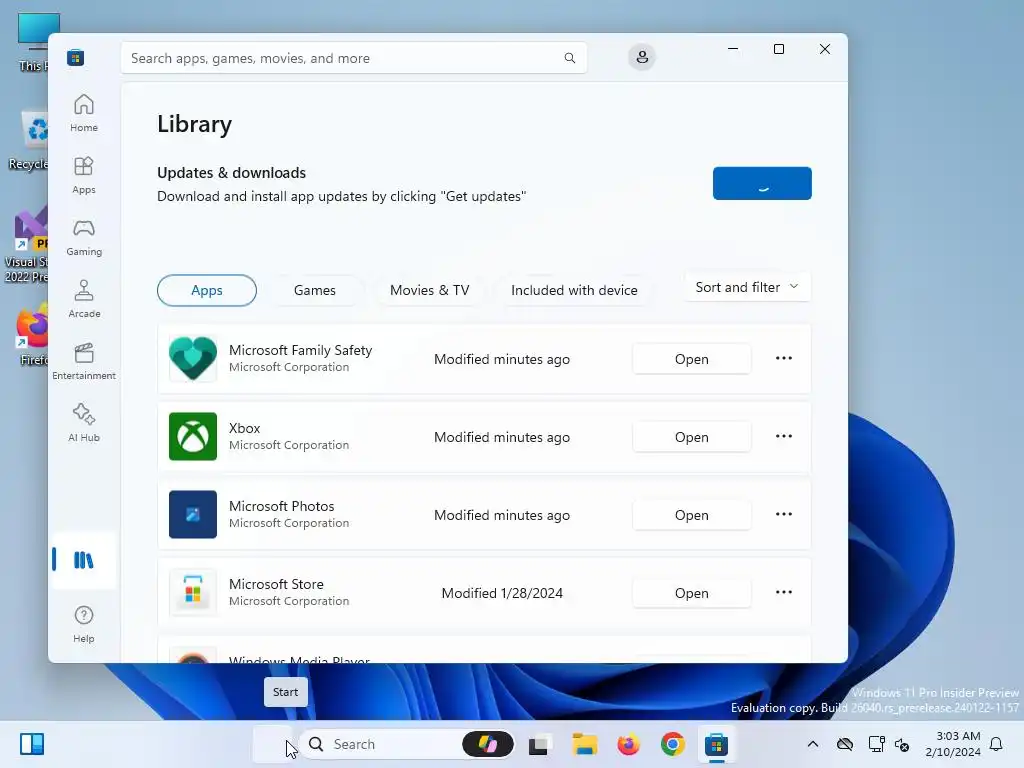Open File Explorer from taskbar
1024x768 pixels.
(x=584, y=744)
